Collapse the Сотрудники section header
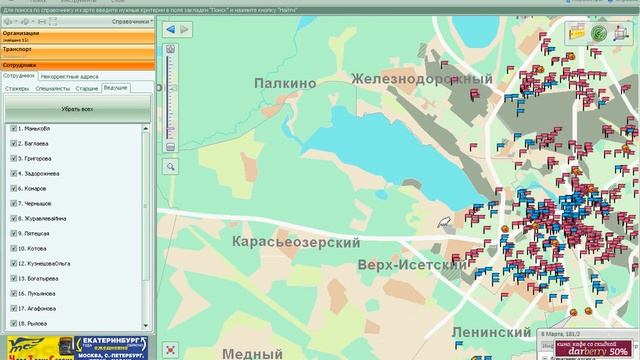640x360 pixels. (78, 65)
